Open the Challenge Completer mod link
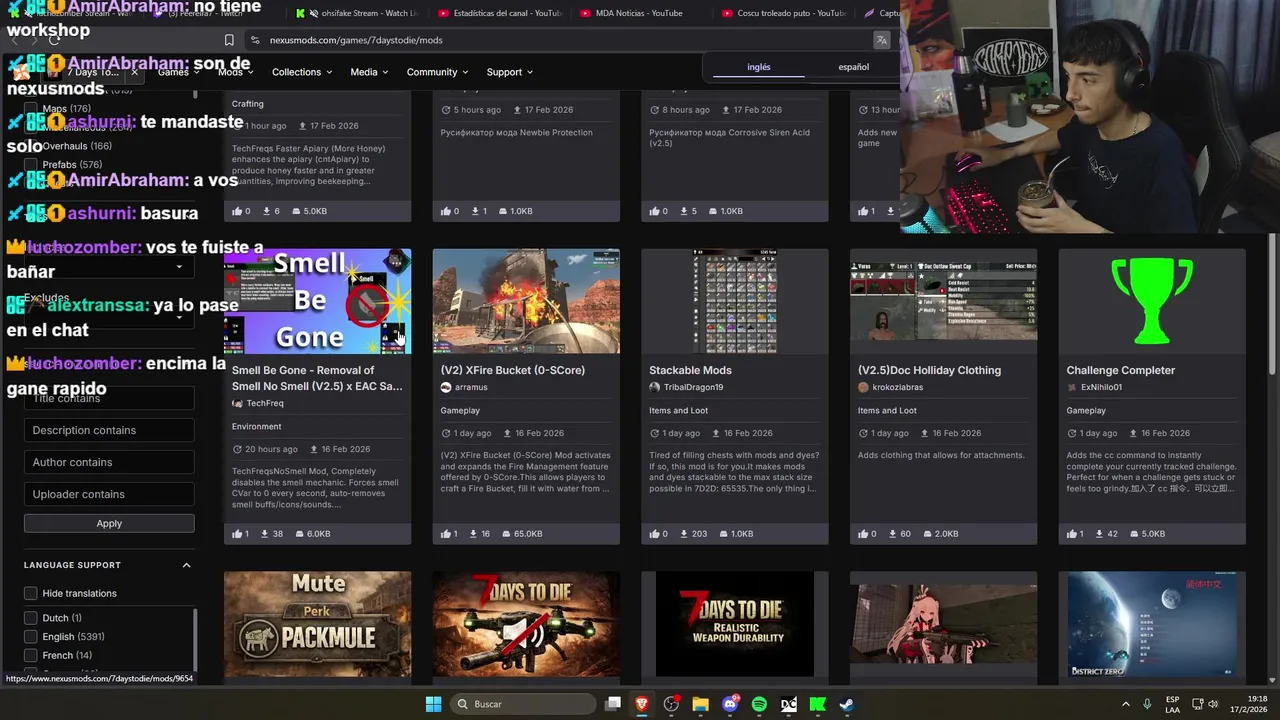Viewport: 1280px width, 720px height. (1120, 370)
